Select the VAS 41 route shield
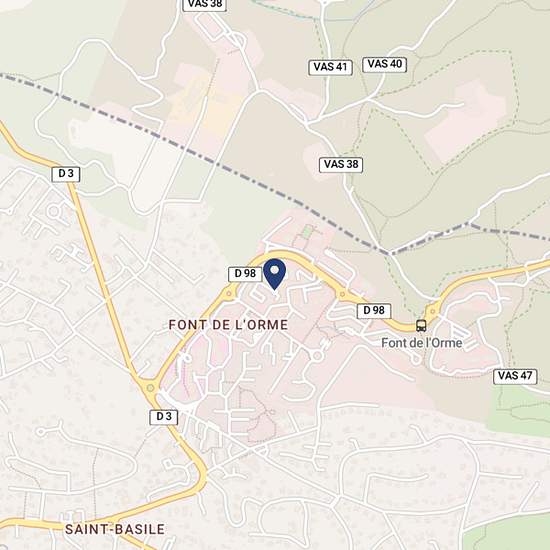The width and height of the screenshot is (550, 550). (x=330, y=67)
